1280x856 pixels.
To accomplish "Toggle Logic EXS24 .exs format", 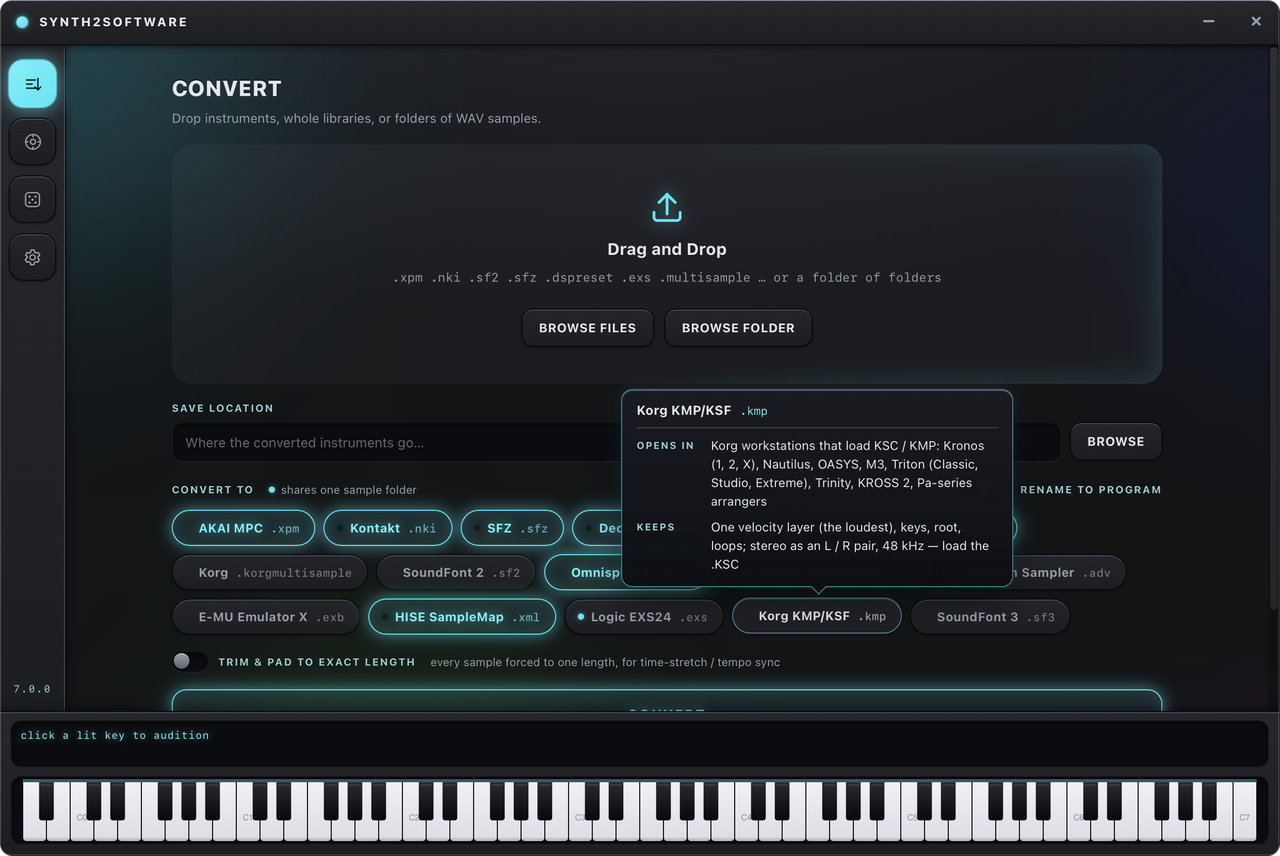I will coord(644,617).
